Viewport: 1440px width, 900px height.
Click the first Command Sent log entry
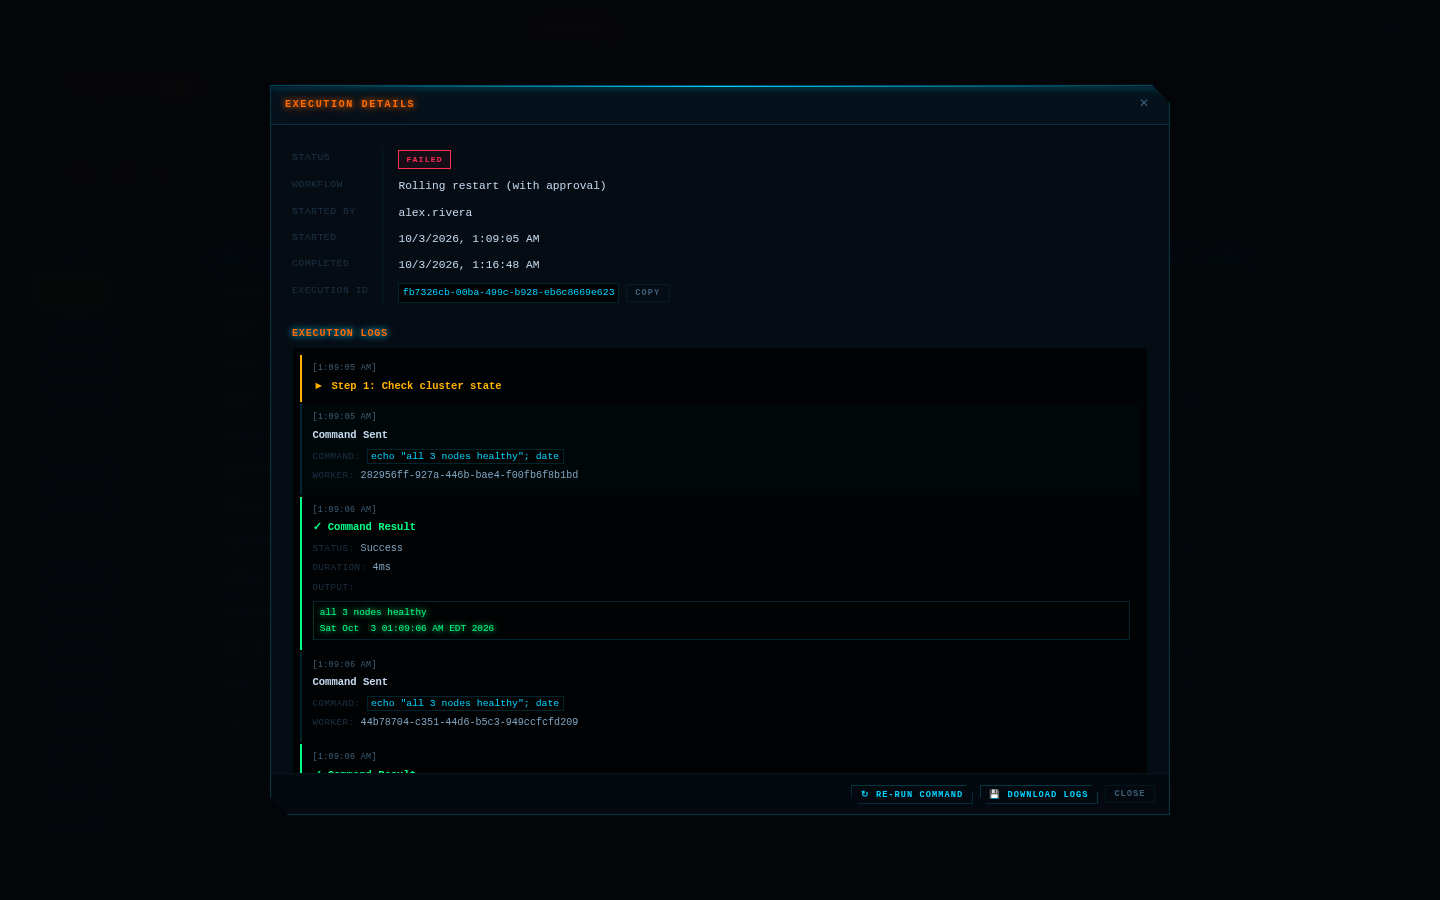[720, 446]
